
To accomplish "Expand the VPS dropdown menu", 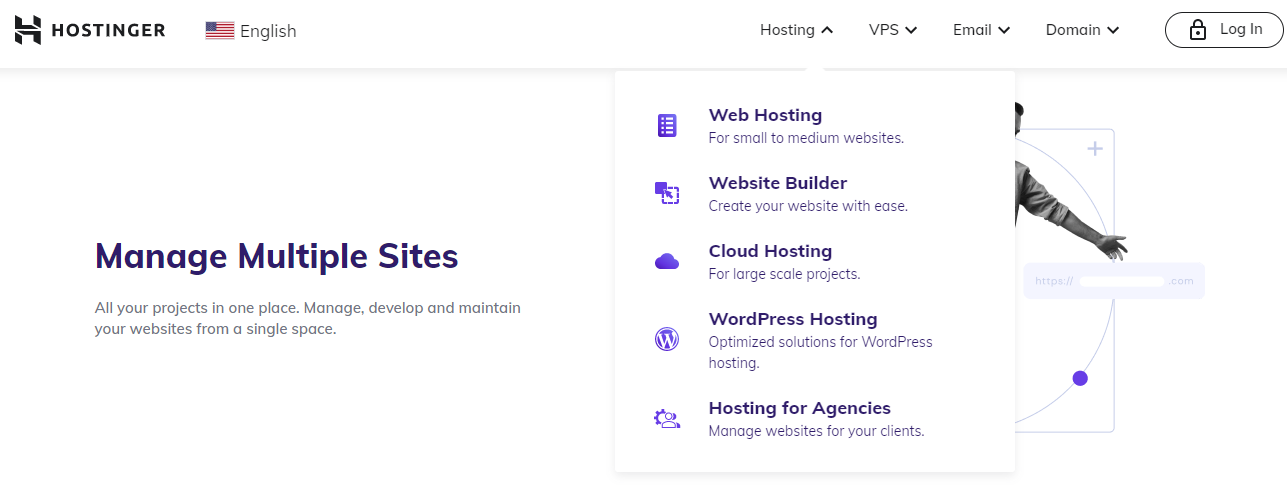I will (893, 30).
